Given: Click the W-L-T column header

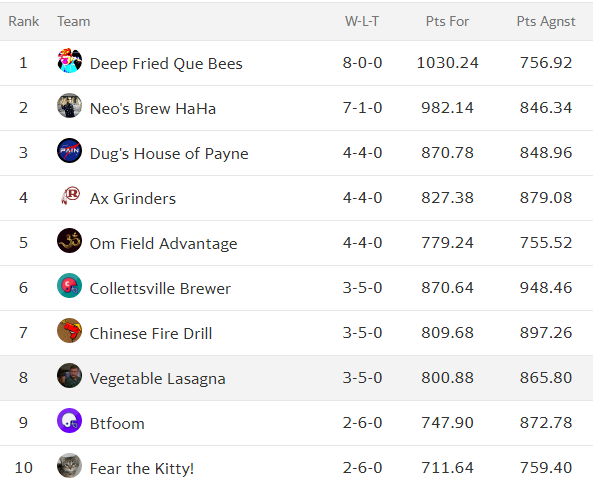Looking at the screenshot, I should click(362, 21).
